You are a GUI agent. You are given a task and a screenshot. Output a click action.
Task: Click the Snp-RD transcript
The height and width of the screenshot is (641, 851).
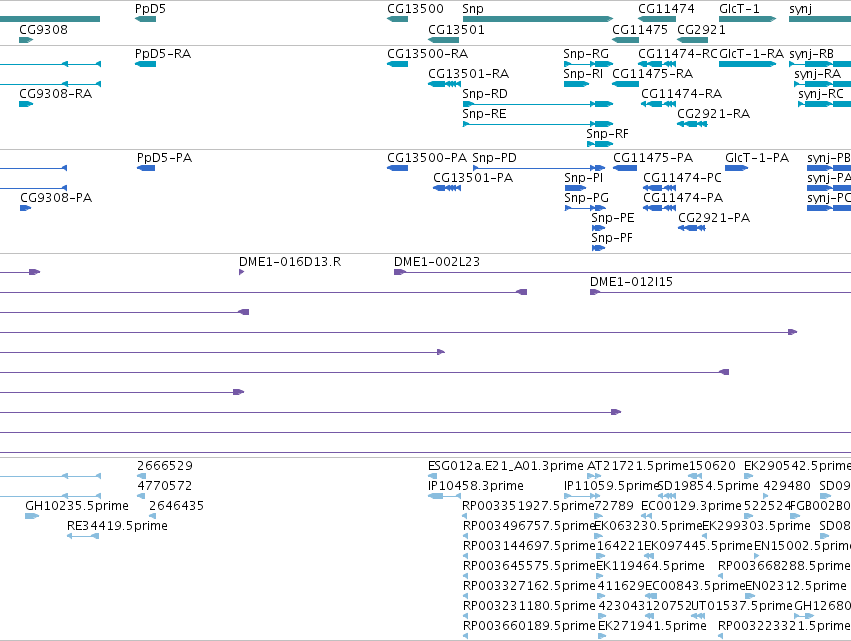[538, 104]
